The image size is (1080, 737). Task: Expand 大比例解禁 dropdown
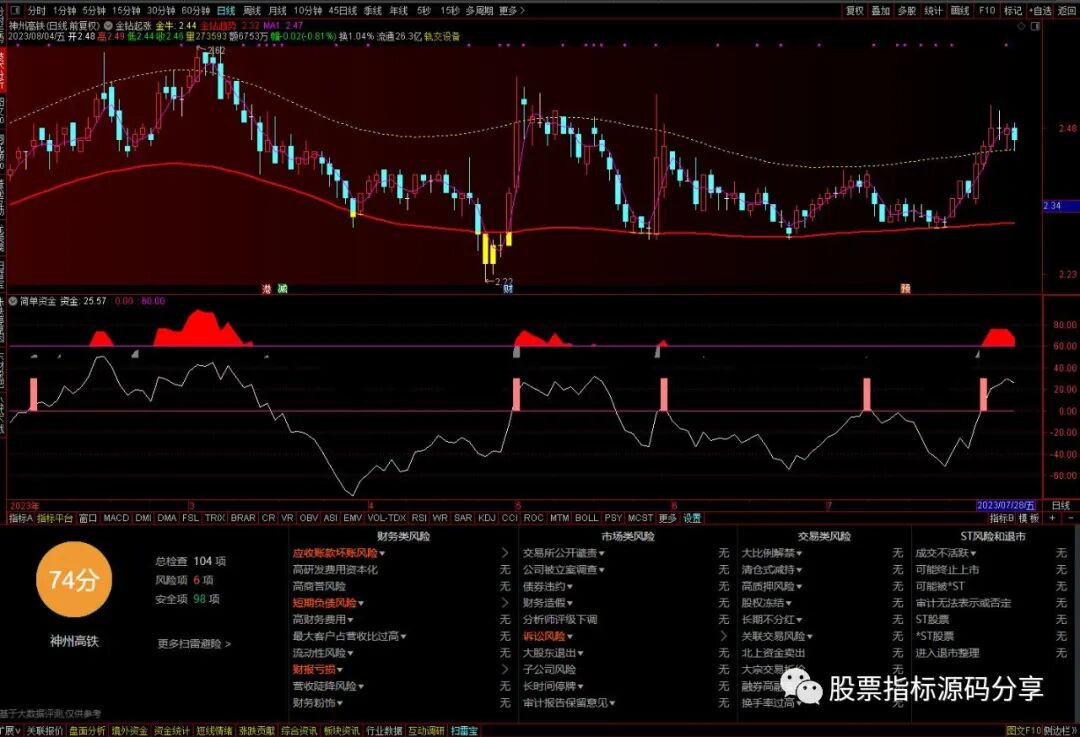[x=799, y=554]
